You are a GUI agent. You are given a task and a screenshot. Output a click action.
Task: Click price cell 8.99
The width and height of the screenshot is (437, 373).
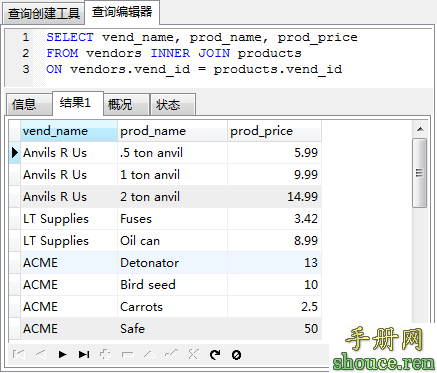tap(274, 241)
